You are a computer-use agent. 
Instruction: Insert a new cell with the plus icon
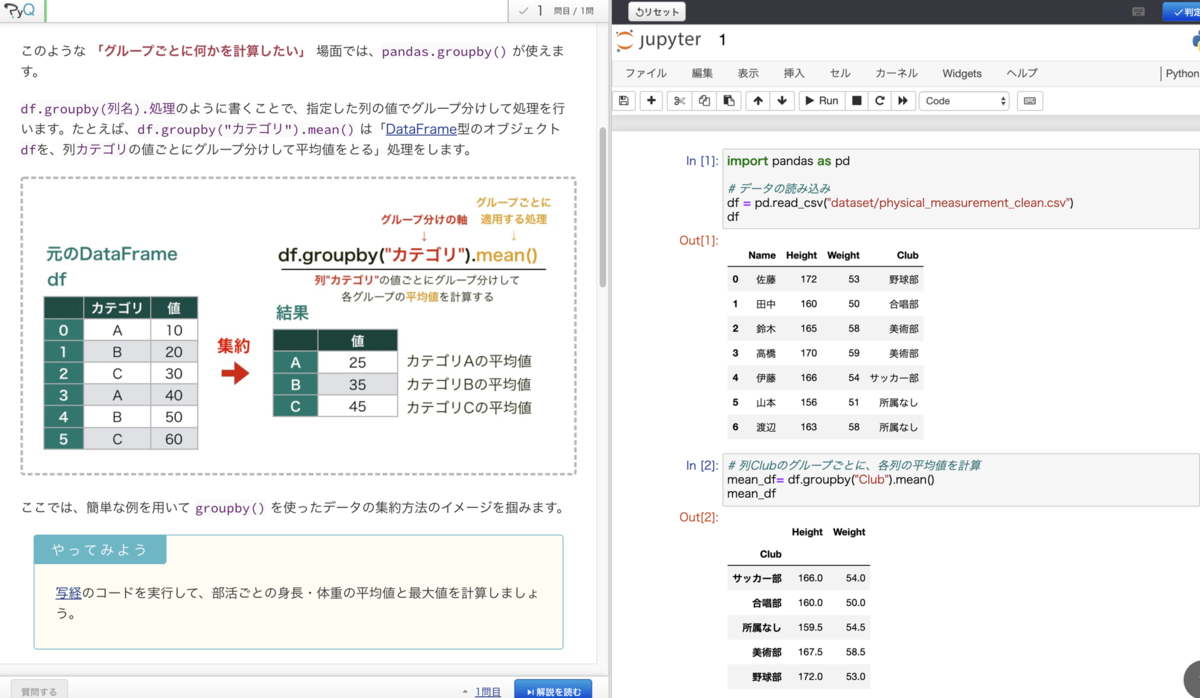pyautogui.click(x=652, y=101)
